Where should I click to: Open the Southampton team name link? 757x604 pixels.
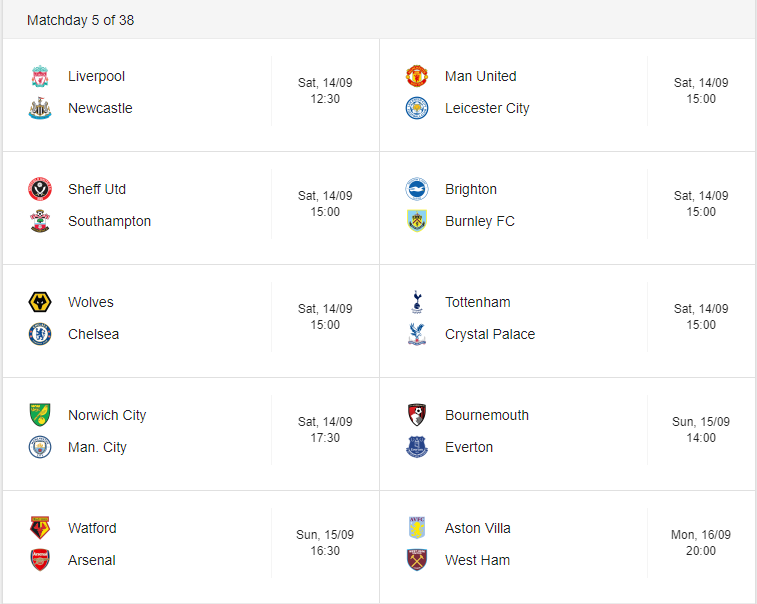tap(110, 221)
